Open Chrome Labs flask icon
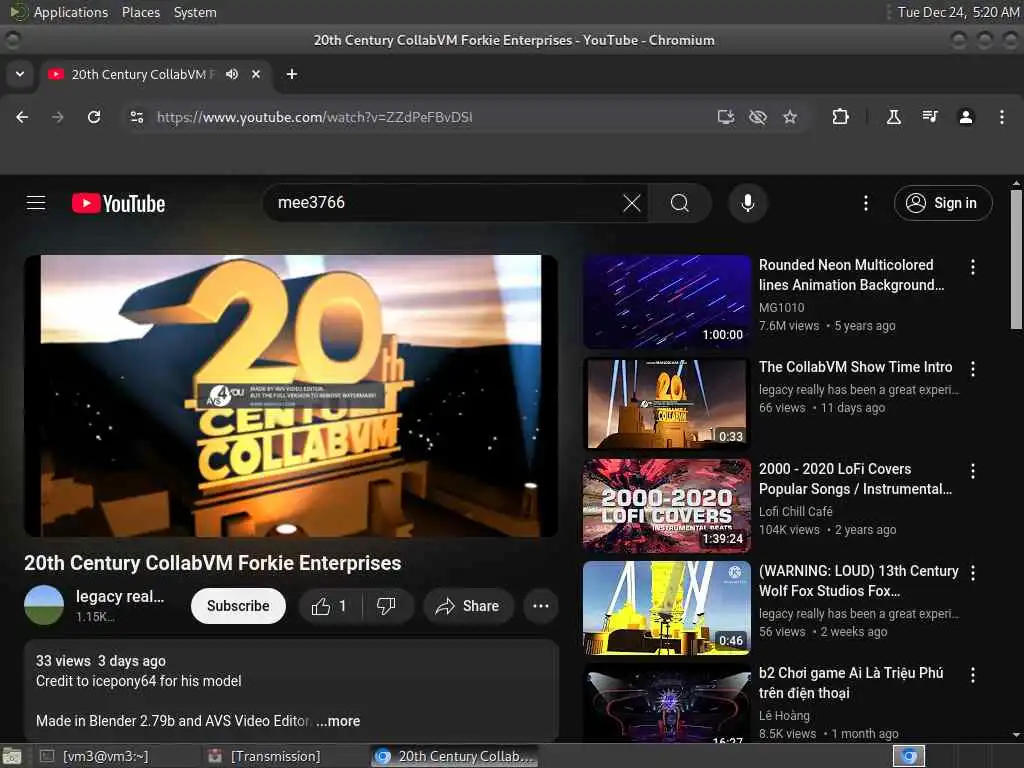This screenshot has width=1024, height=768. click(x=893, y=117)
